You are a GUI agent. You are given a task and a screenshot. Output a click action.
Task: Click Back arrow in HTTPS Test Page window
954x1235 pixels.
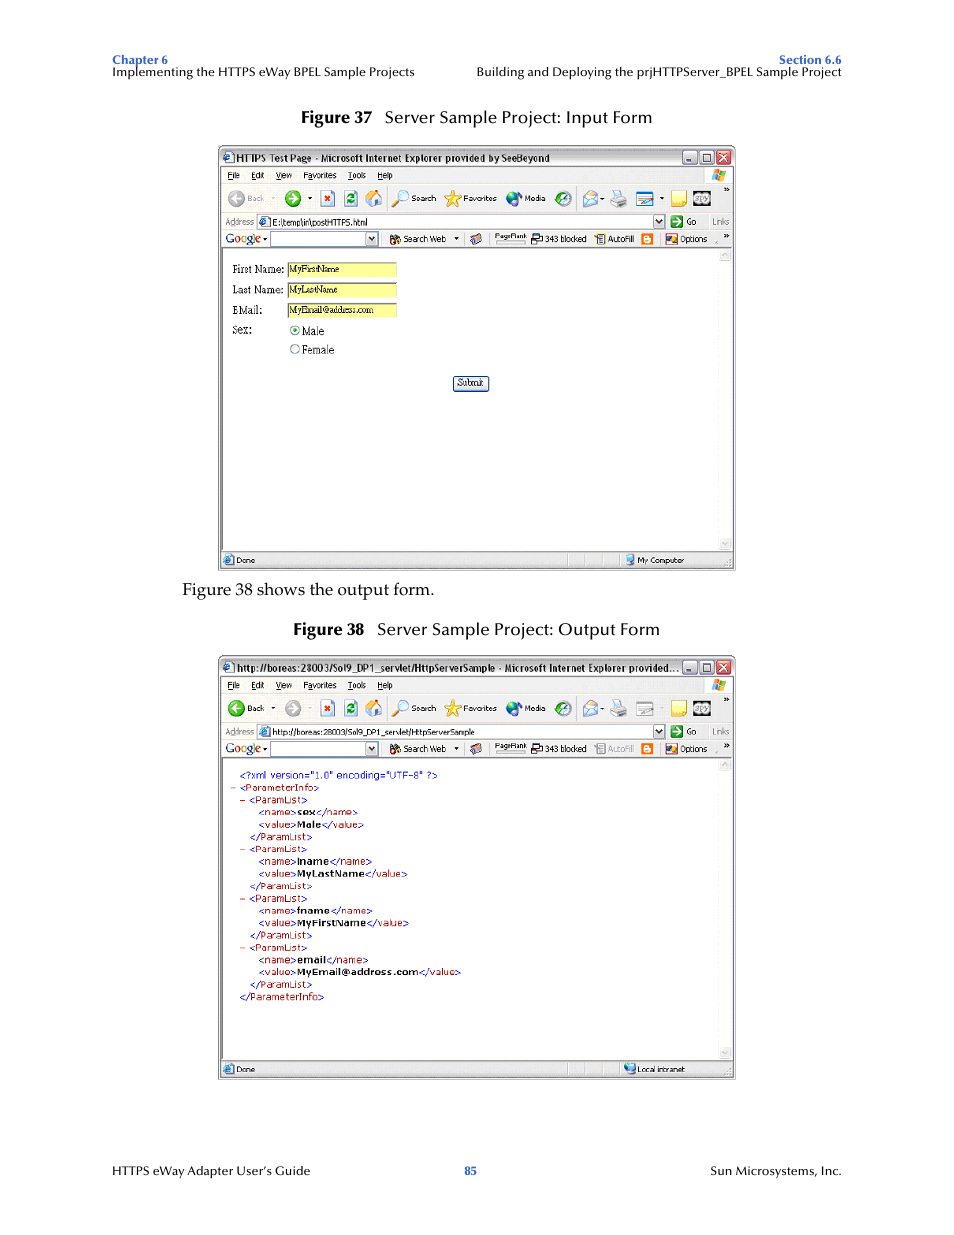pyautogui.click(x=236, y=198)
